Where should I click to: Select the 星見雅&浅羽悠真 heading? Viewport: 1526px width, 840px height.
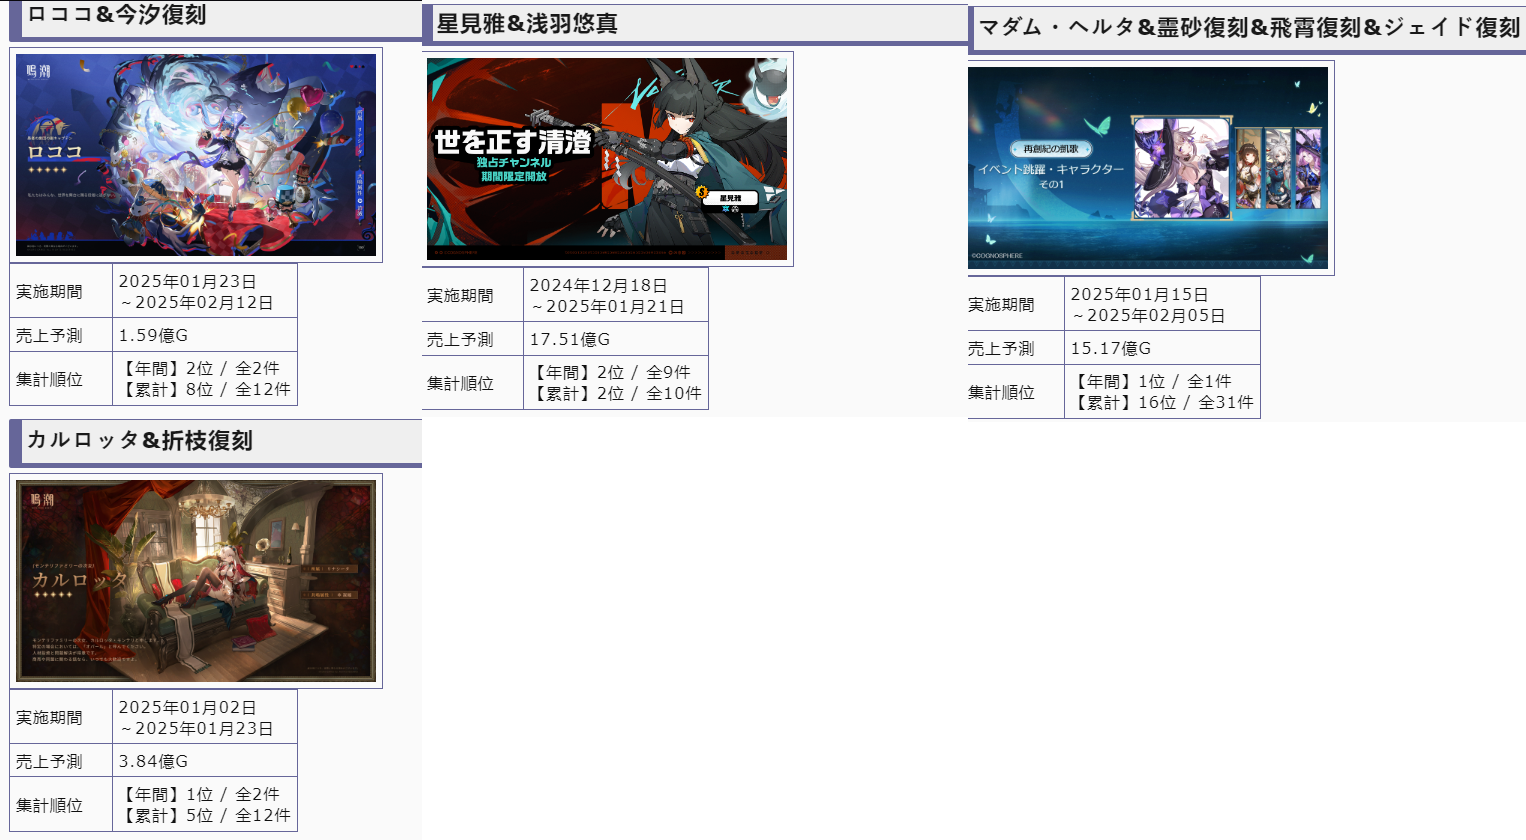click(x=527, y=24)
